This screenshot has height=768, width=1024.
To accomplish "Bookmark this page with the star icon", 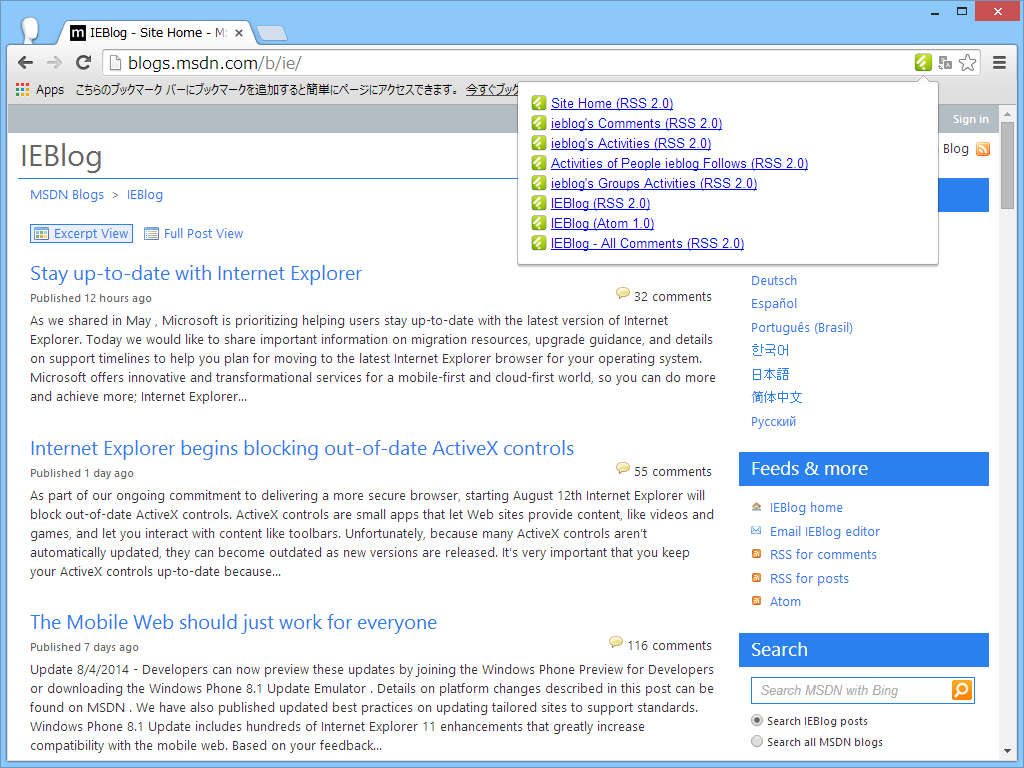I will [968, 63].
